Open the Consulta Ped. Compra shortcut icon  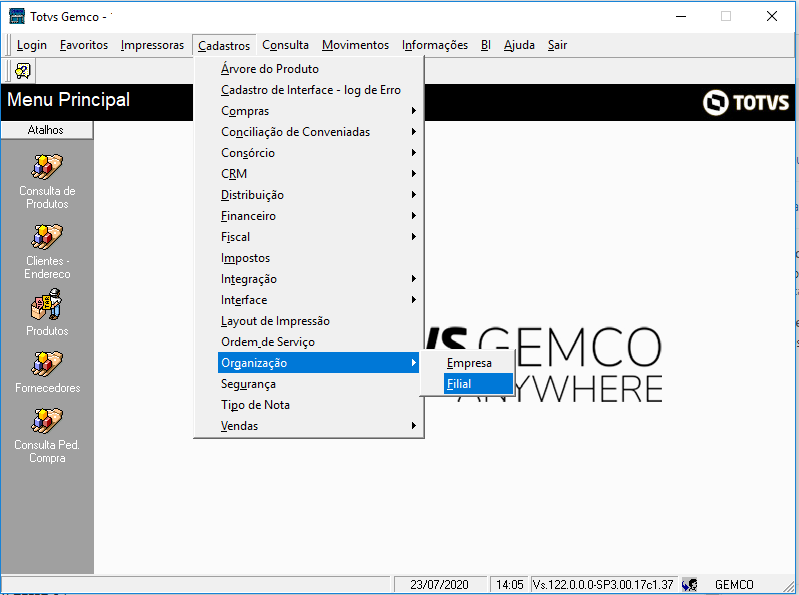click(47, 421)
